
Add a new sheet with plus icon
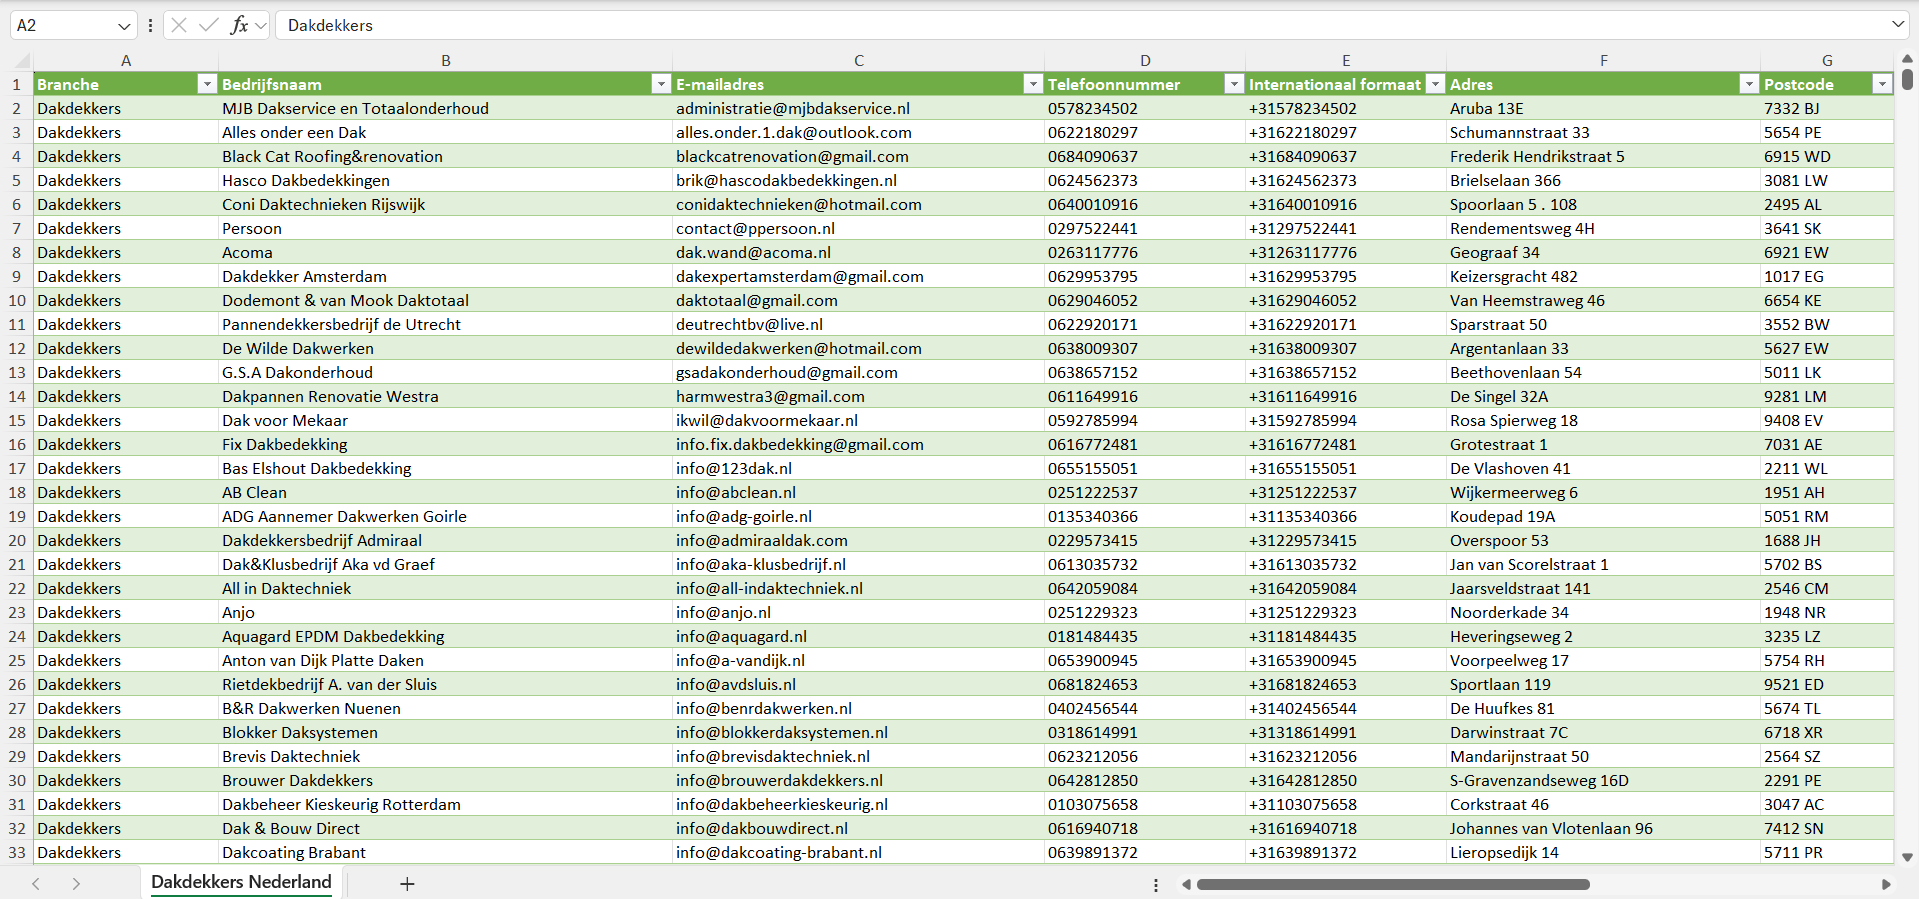tap(407, 883)
